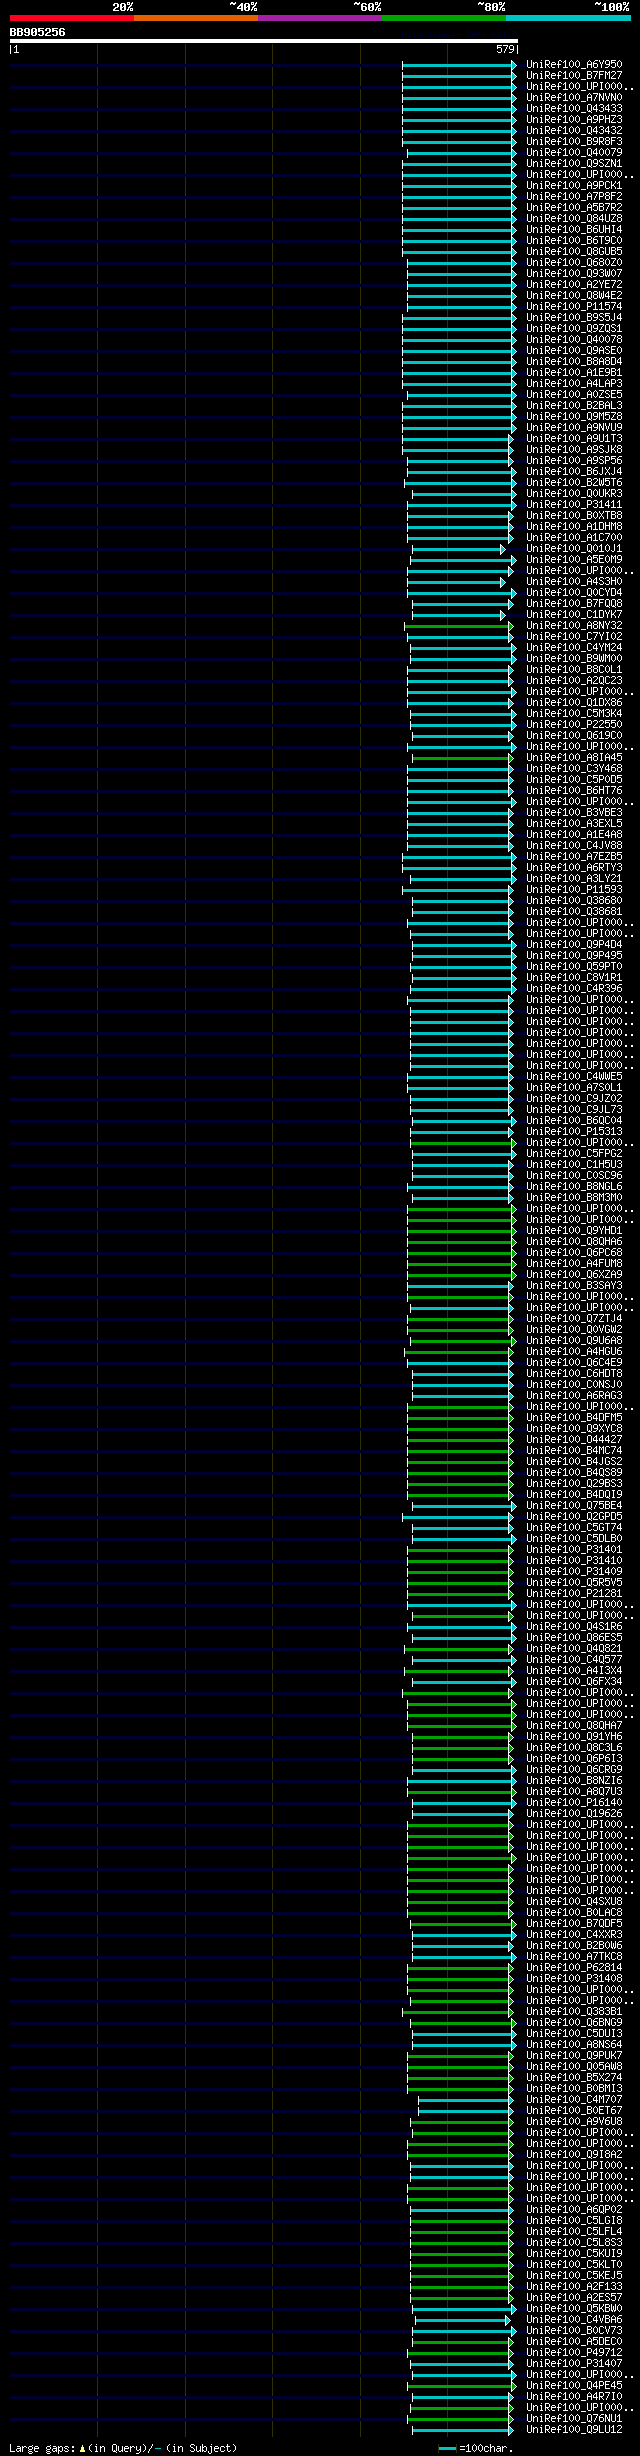Select hit UniRef100_B7FM27

click(x=574, y=76)
